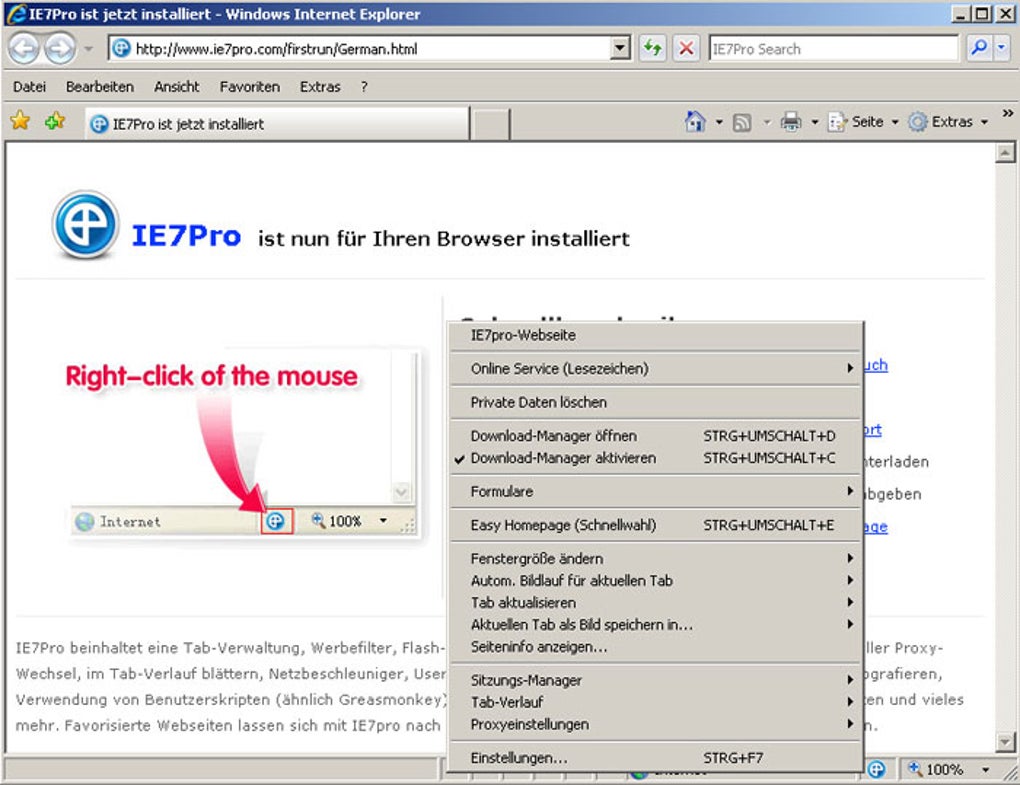Open the Seite toolbar menu
The width and height of the screenshot is (1020, 785).
[x=863, y=122]
